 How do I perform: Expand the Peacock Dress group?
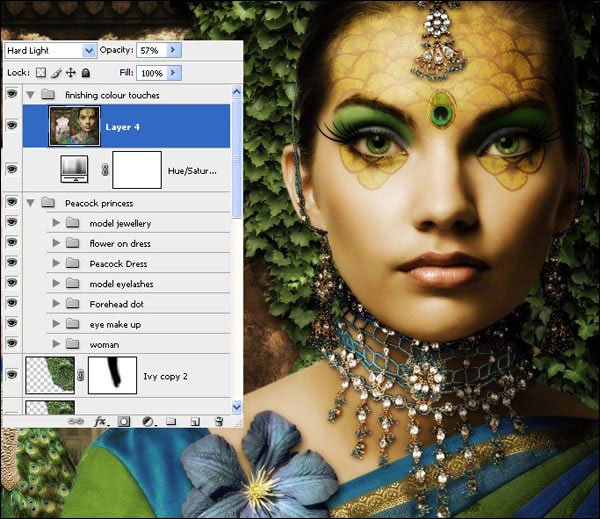pos(56,263)
